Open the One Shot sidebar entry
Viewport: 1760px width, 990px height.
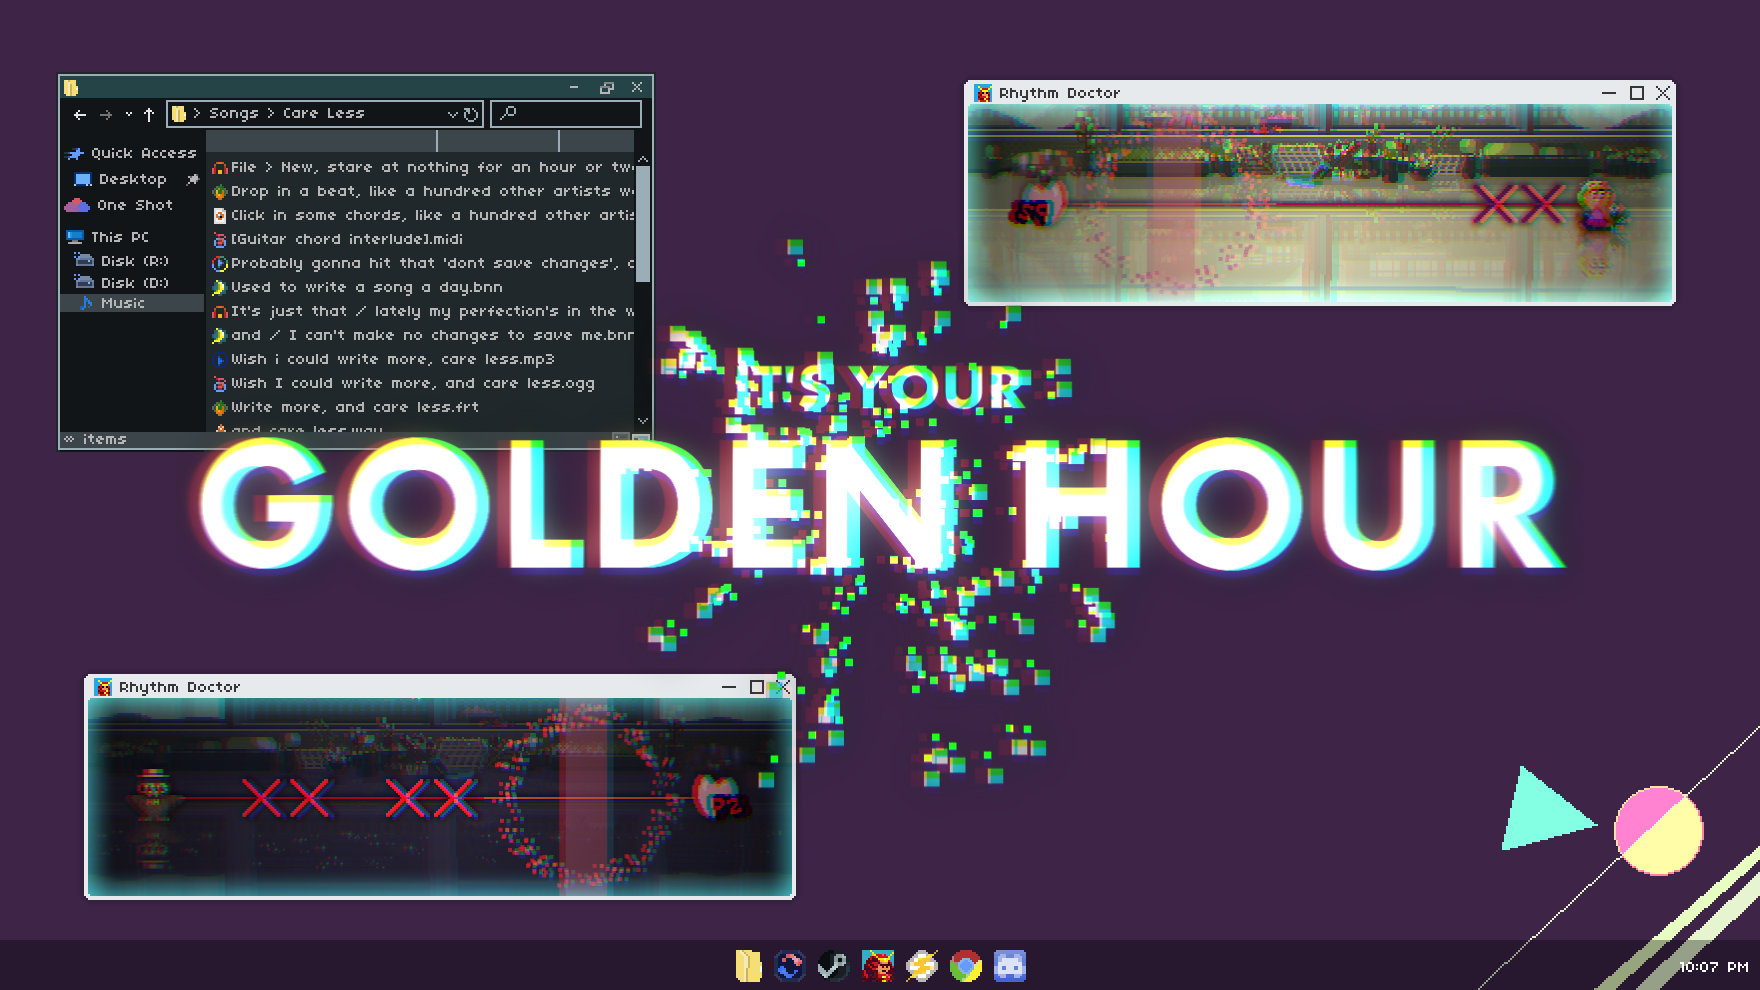[134, 205]
